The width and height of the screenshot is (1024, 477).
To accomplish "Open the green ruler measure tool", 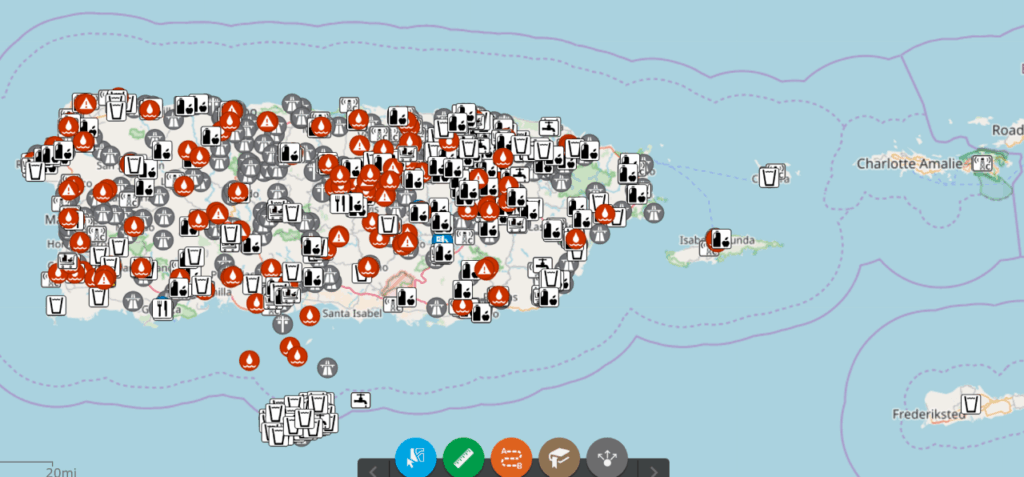I will (x=463, y=458).
